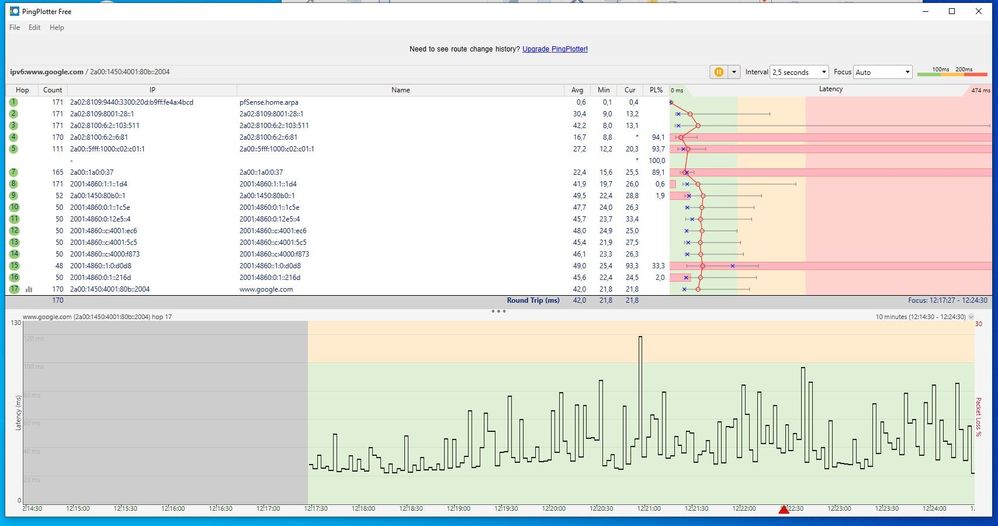The image size is (998, 526).
Task: Click IP 2001:4860:0:12e5::4 in hop 11
Action: tap(100, 219)
